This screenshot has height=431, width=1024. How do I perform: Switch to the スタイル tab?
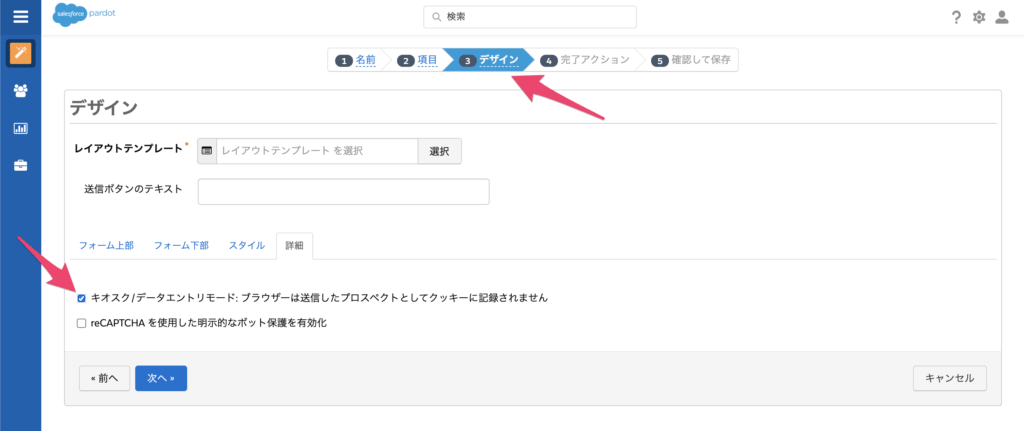pyautogui.click(x=247, y=246)
